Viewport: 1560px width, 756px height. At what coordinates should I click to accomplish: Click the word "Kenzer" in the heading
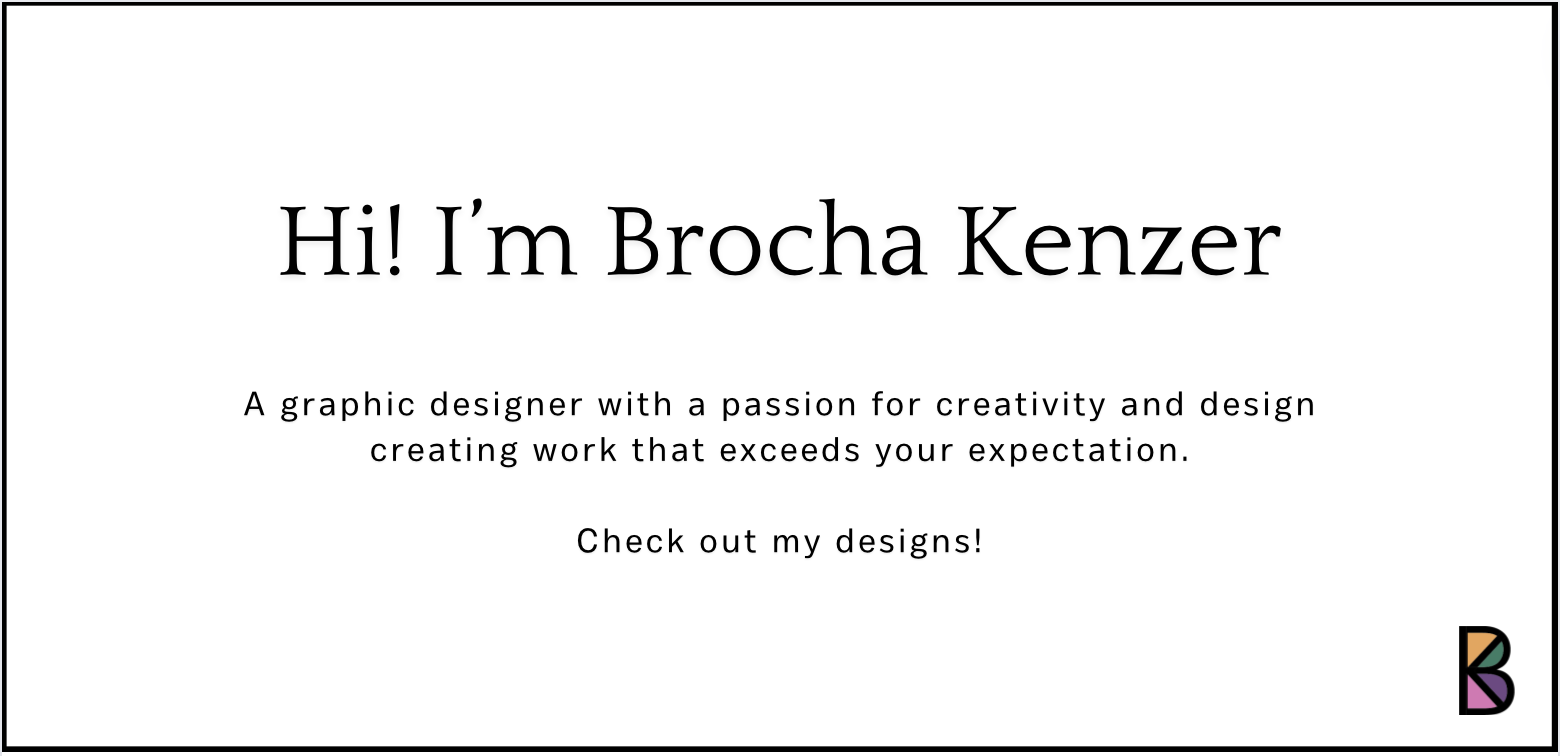tap(1118, 242)
